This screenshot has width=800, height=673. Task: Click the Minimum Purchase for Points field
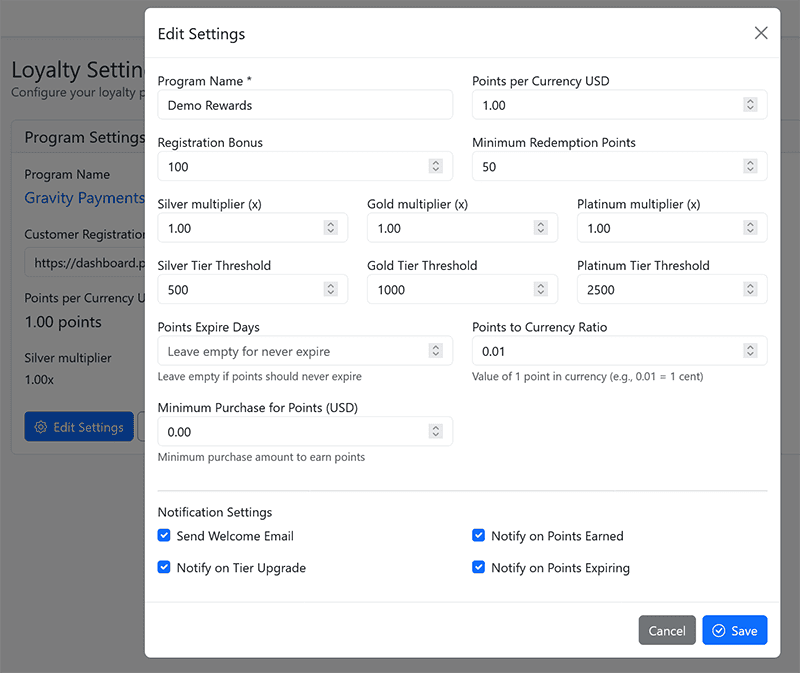point(305,432)
